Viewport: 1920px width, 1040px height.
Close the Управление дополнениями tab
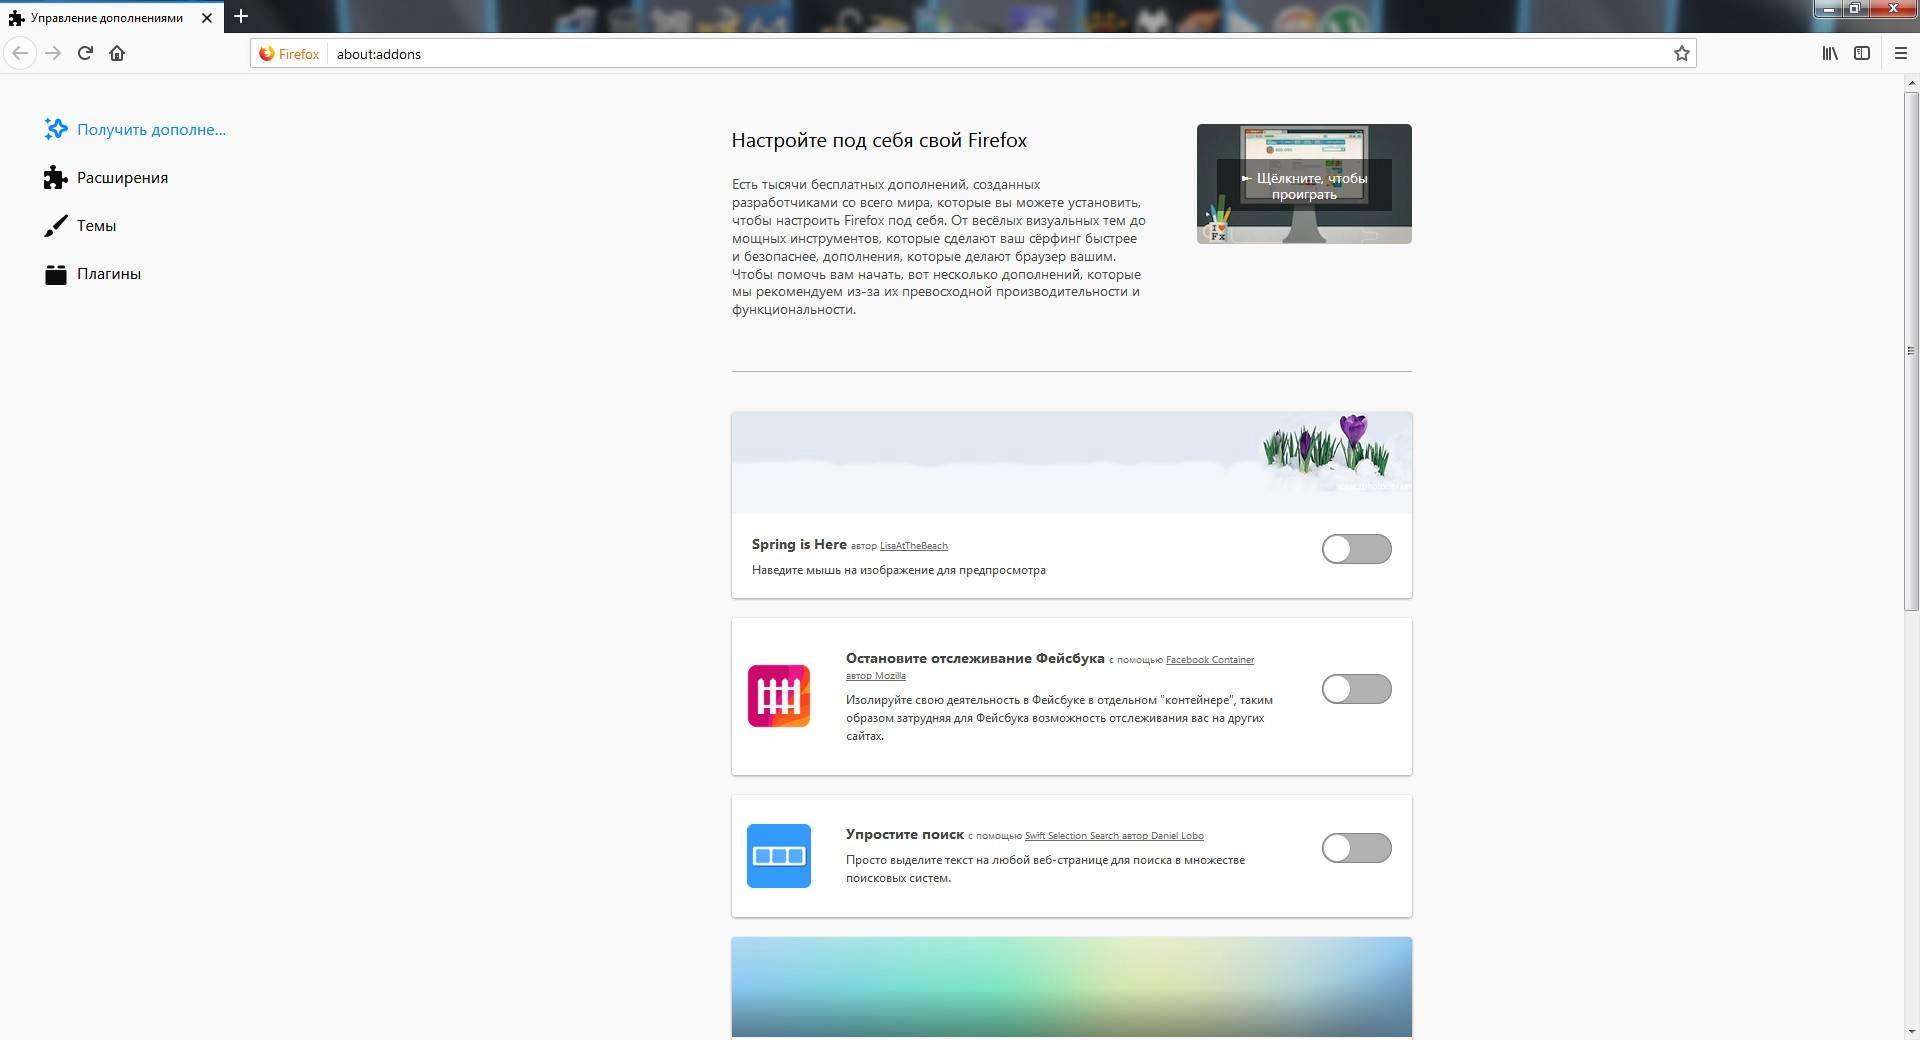(207, 18)
